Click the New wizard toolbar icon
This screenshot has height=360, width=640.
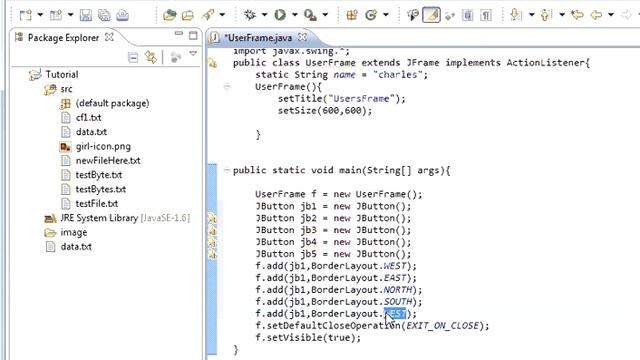(x=25, y=15)
